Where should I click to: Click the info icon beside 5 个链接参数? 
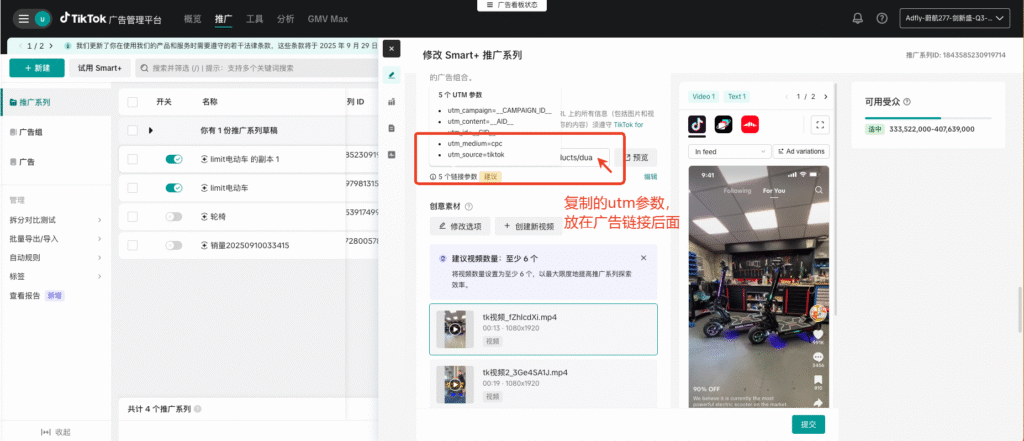point(432,176)
